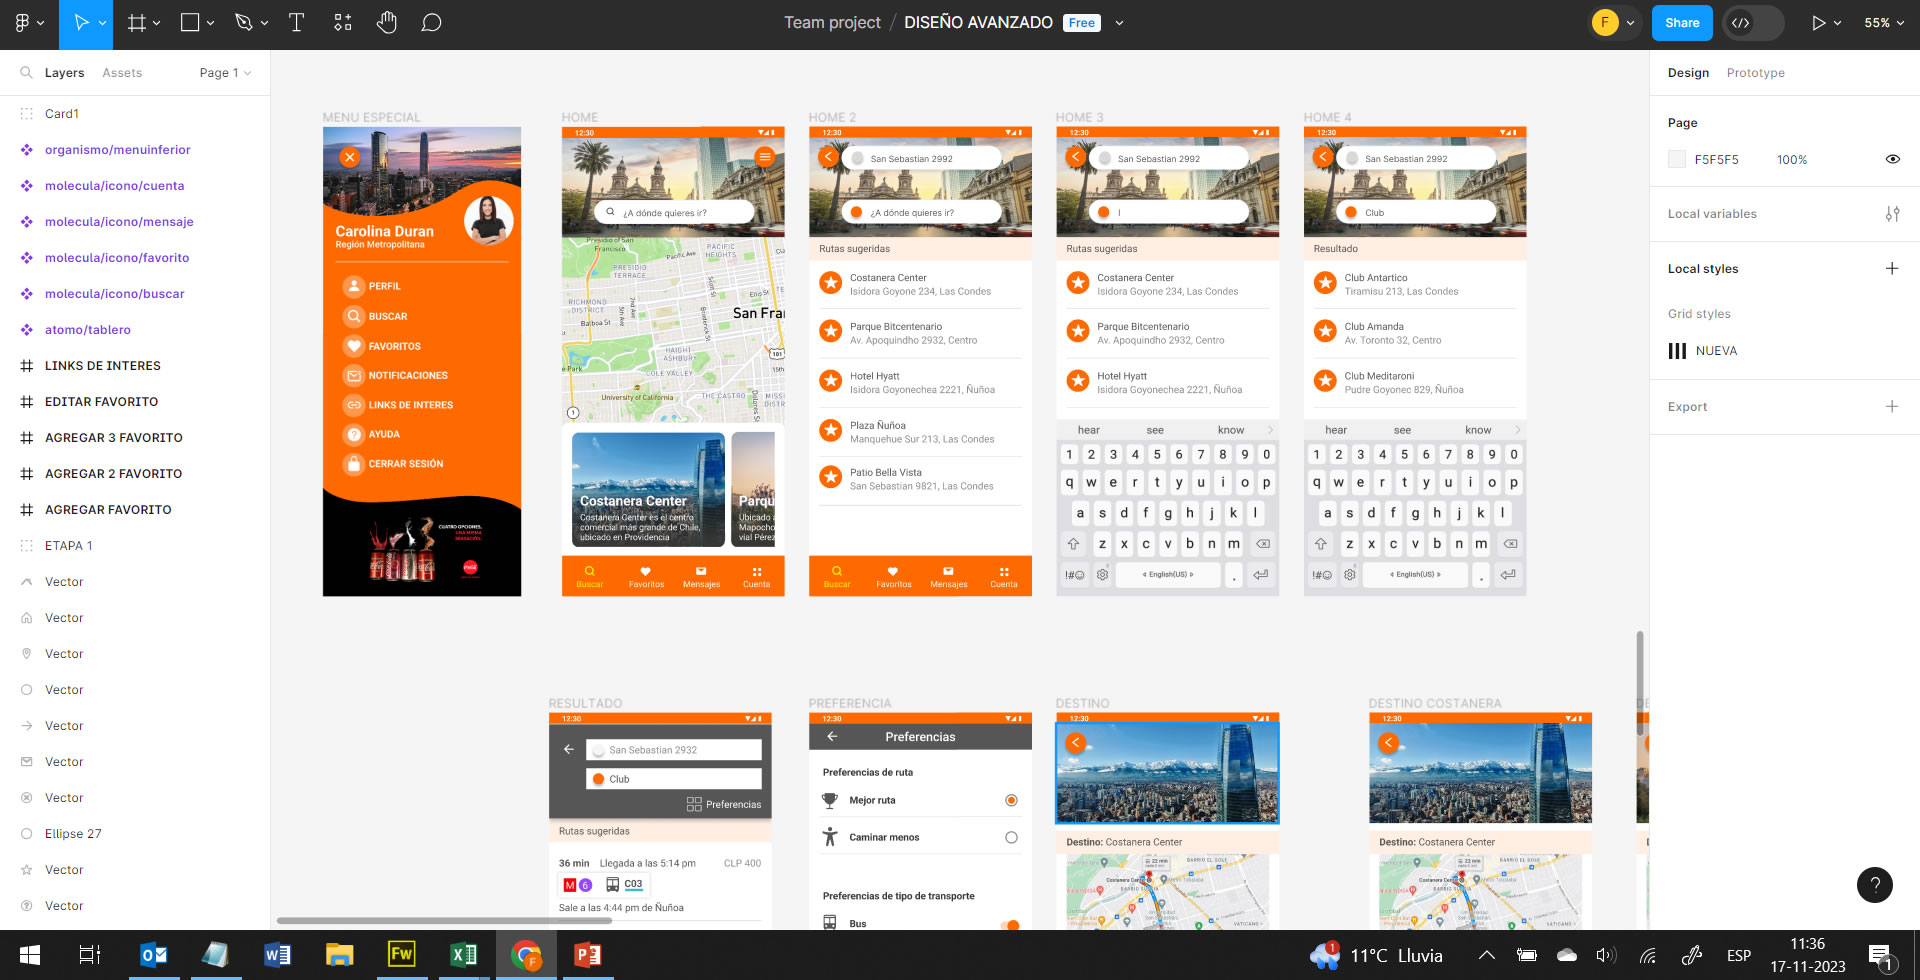Select the LINKS DE INTERES frame layer
Screen dimensions: 1920x980
click(102, 366)
